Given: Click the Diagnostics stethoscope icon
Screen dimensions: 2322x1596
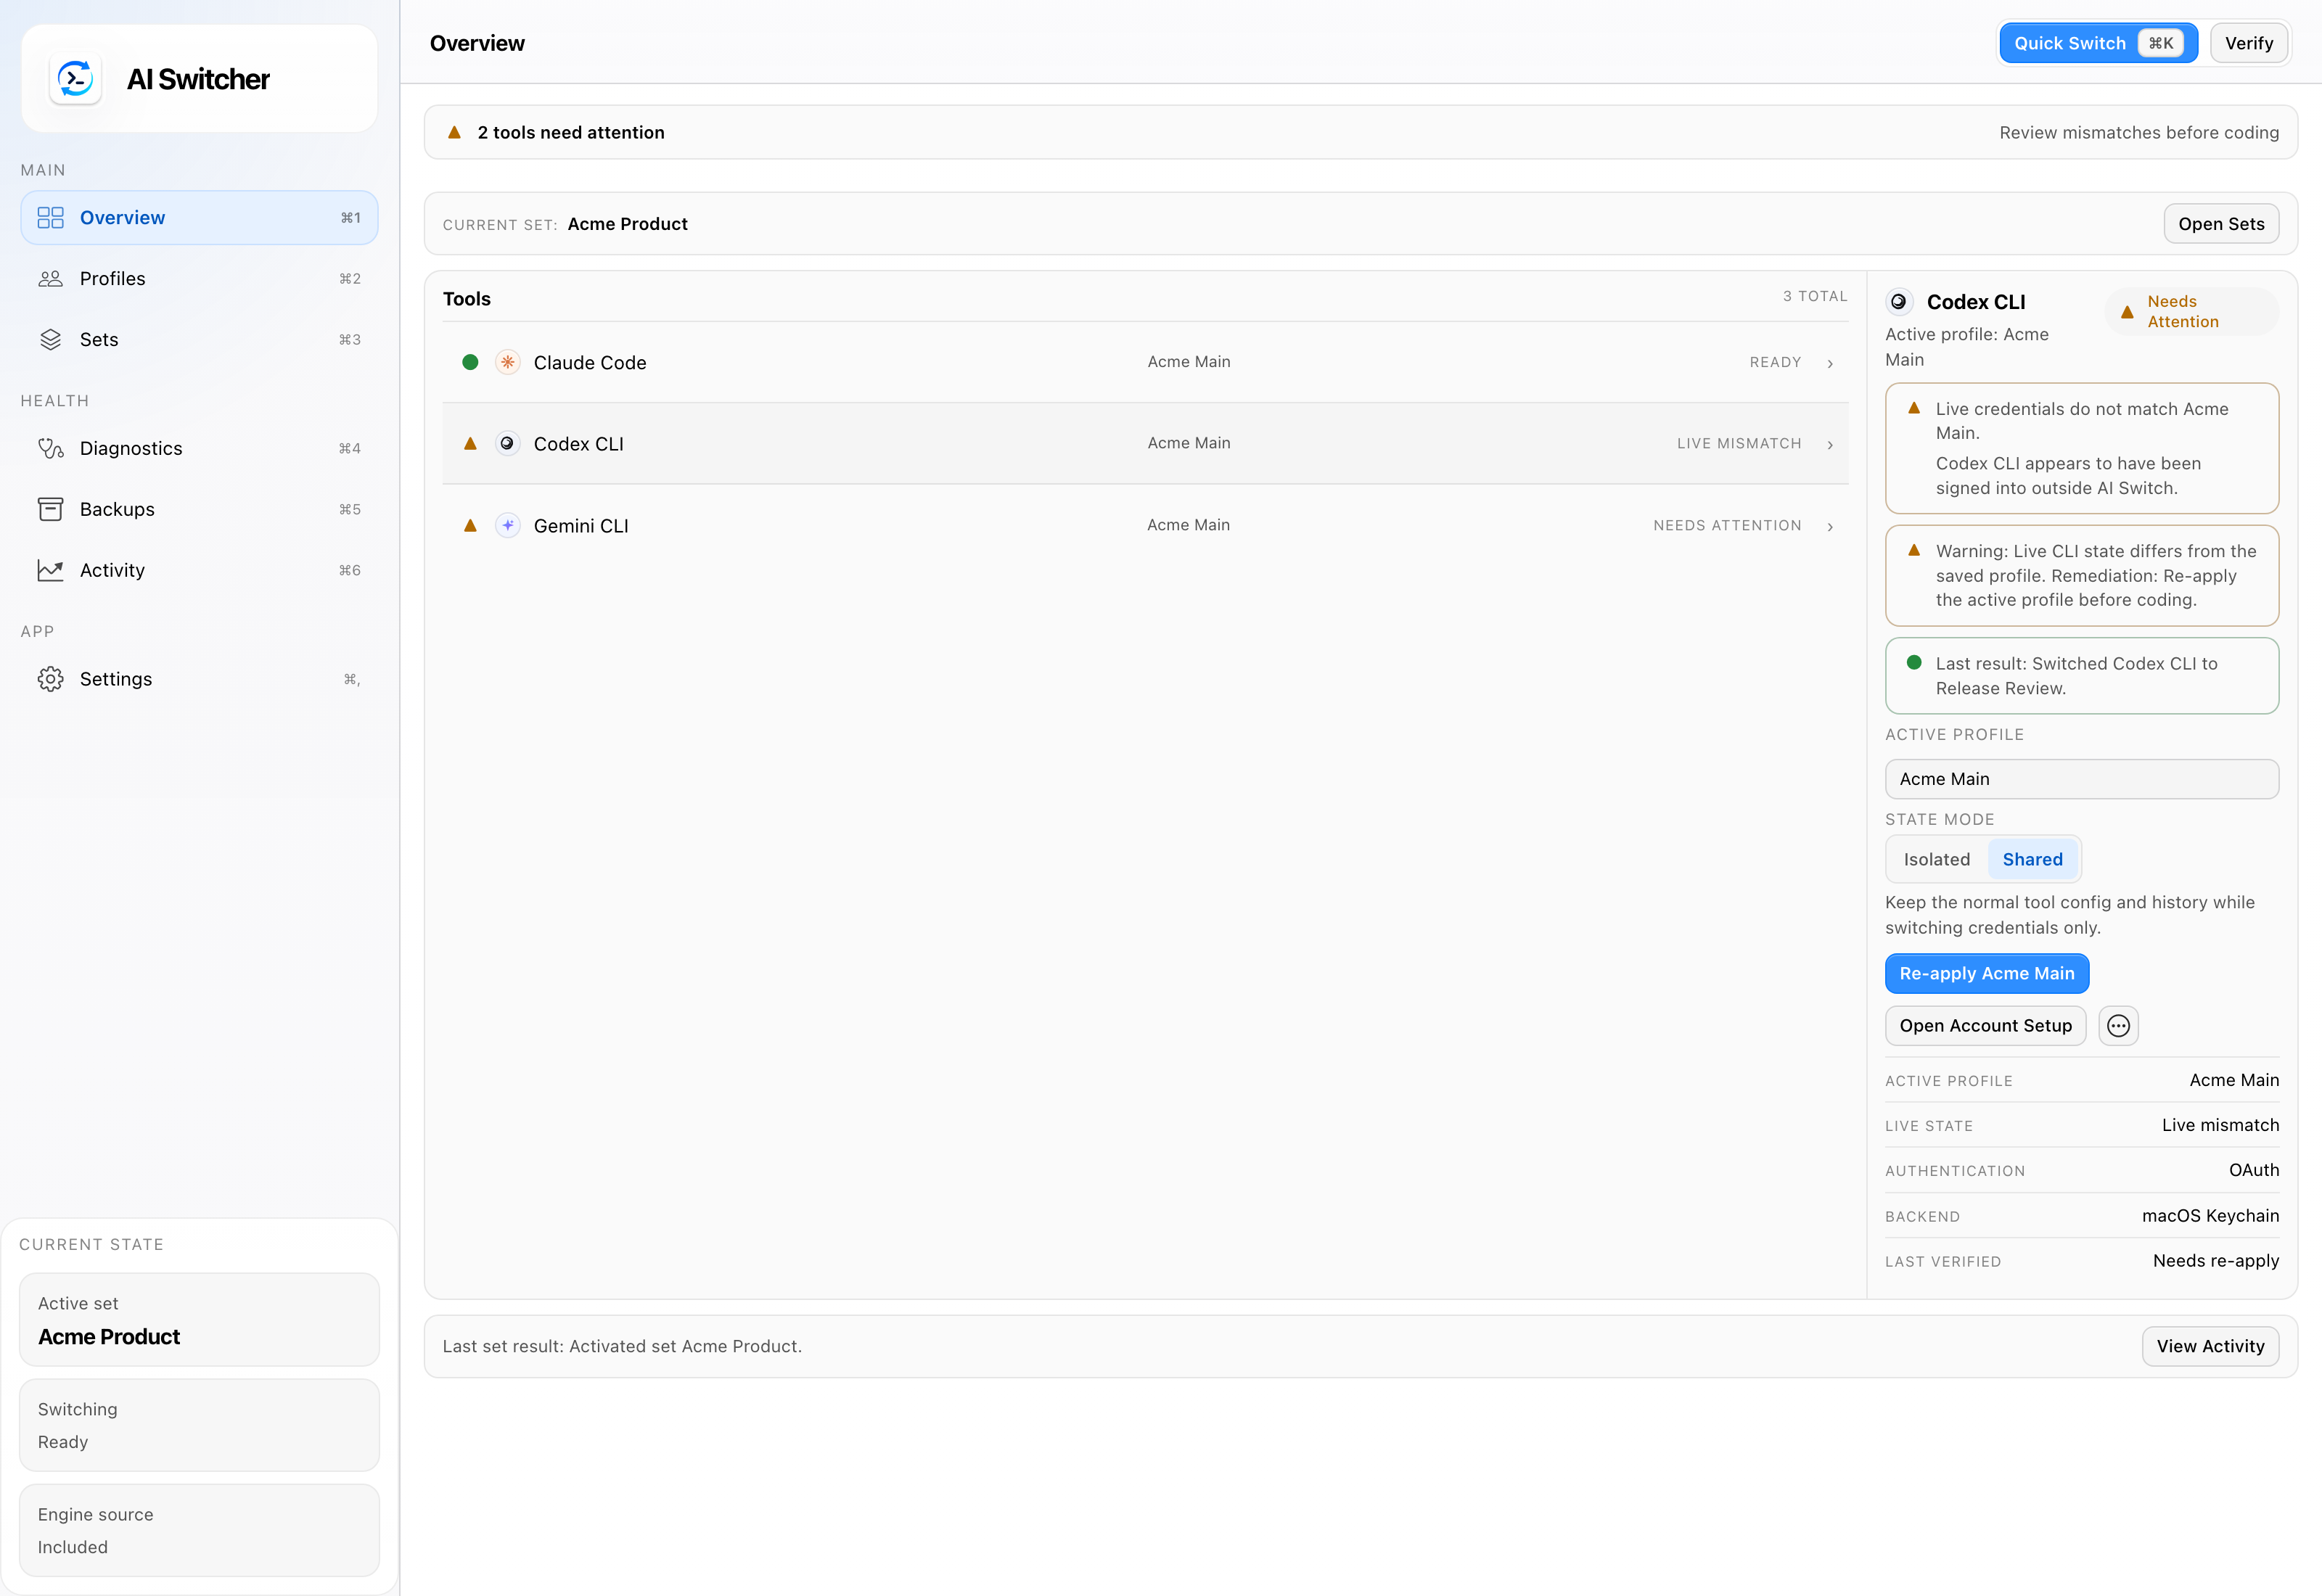Looking at the screenshot, I should (x=50, y=449).
